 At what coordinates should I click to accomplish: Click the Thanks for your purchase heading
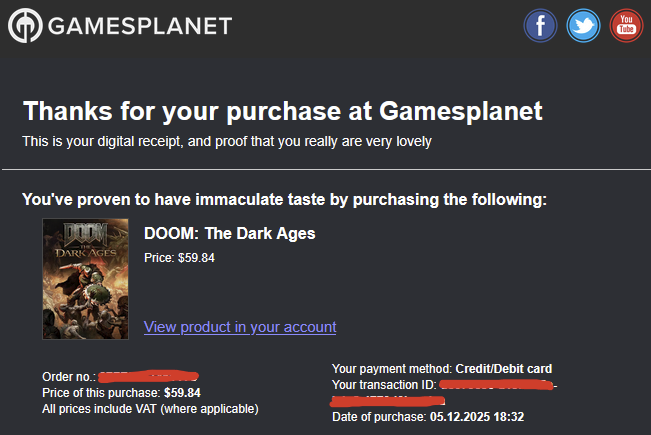tap(282, 110)
